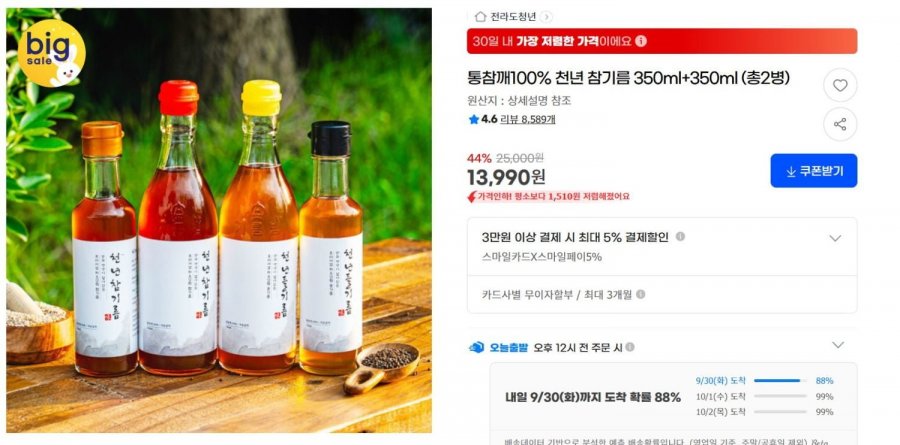Click the heart wishlist icon
The height and width of the screenshot is (445, 900).
tap(840, 85)
